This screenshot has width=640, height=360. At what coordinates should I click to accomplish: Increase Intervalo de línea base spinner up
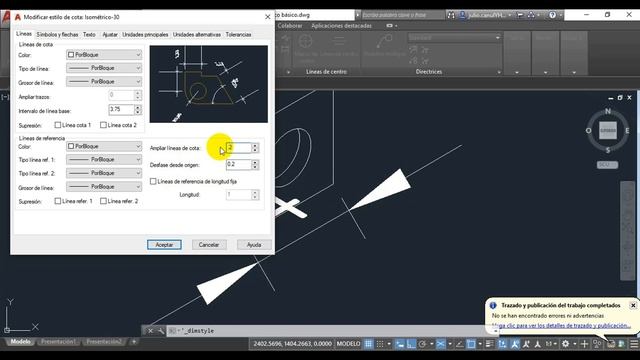(x=138, y=107)
